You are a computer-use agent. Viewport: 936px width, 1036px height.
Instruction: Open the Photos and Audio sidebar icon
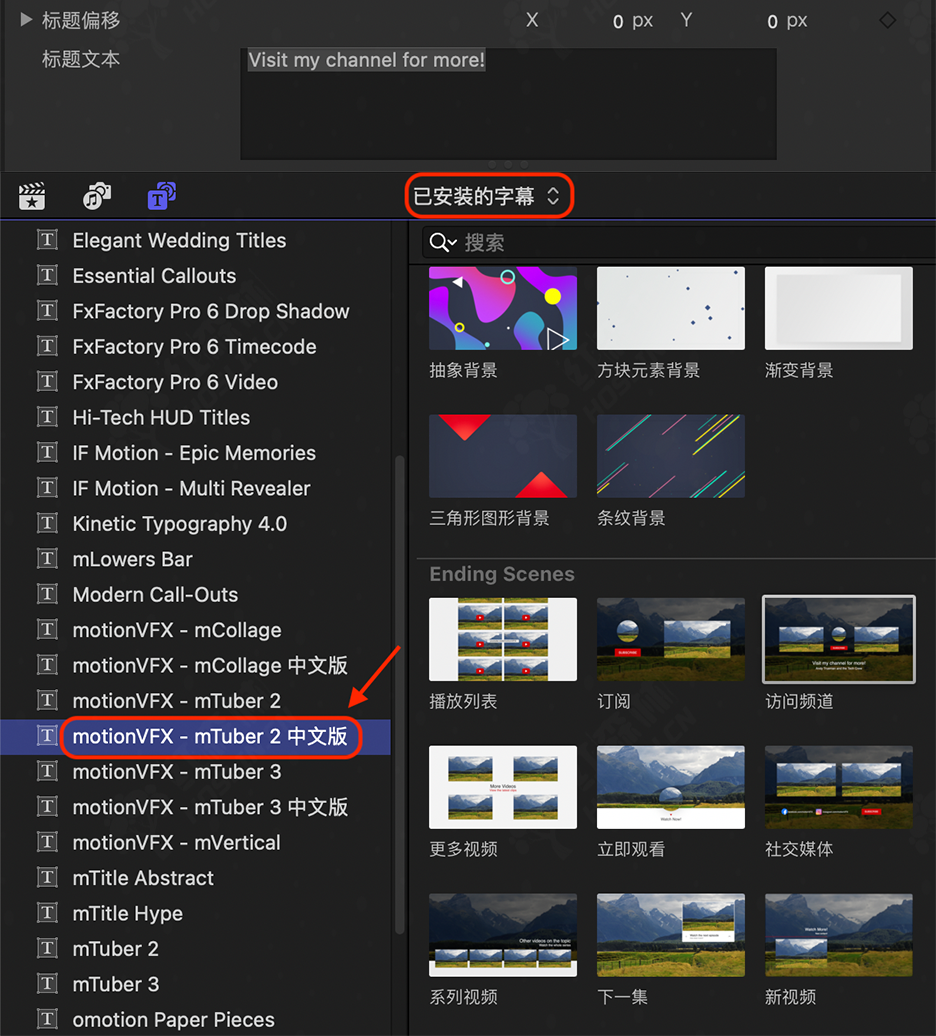point(96,196)
